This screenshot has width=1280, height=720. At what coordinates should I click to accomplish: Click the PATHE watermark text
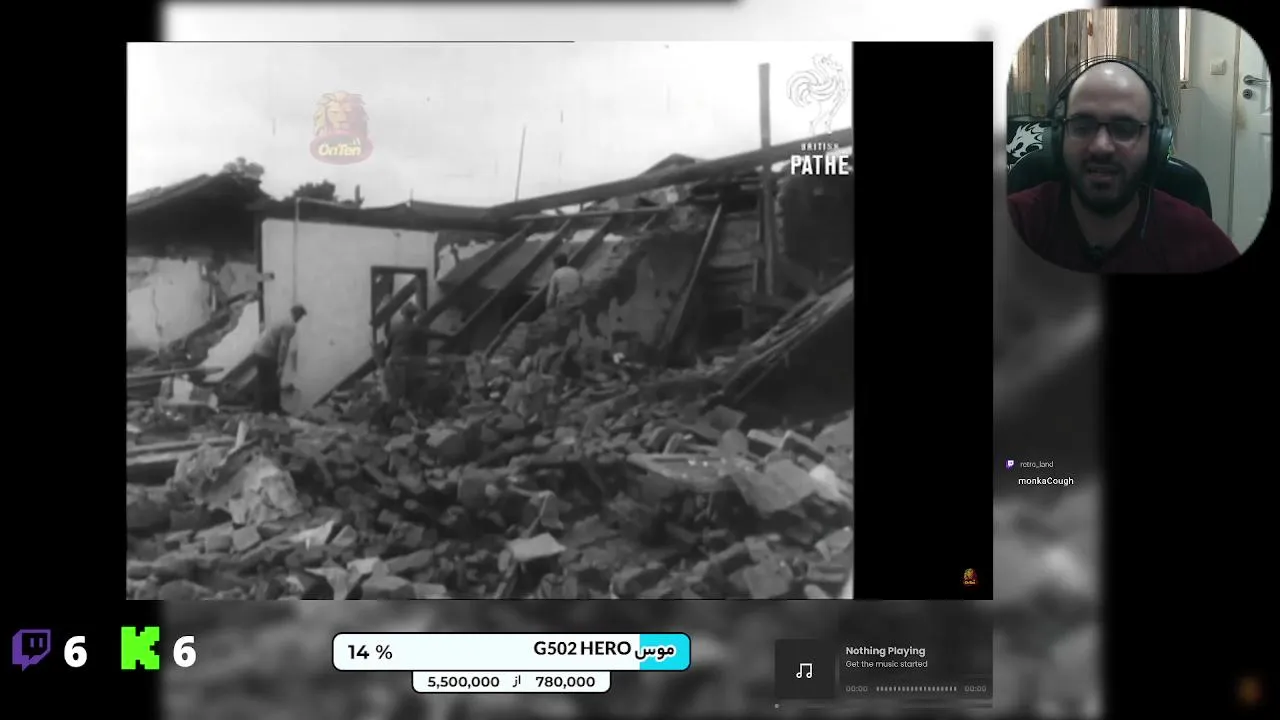point(819,165)
